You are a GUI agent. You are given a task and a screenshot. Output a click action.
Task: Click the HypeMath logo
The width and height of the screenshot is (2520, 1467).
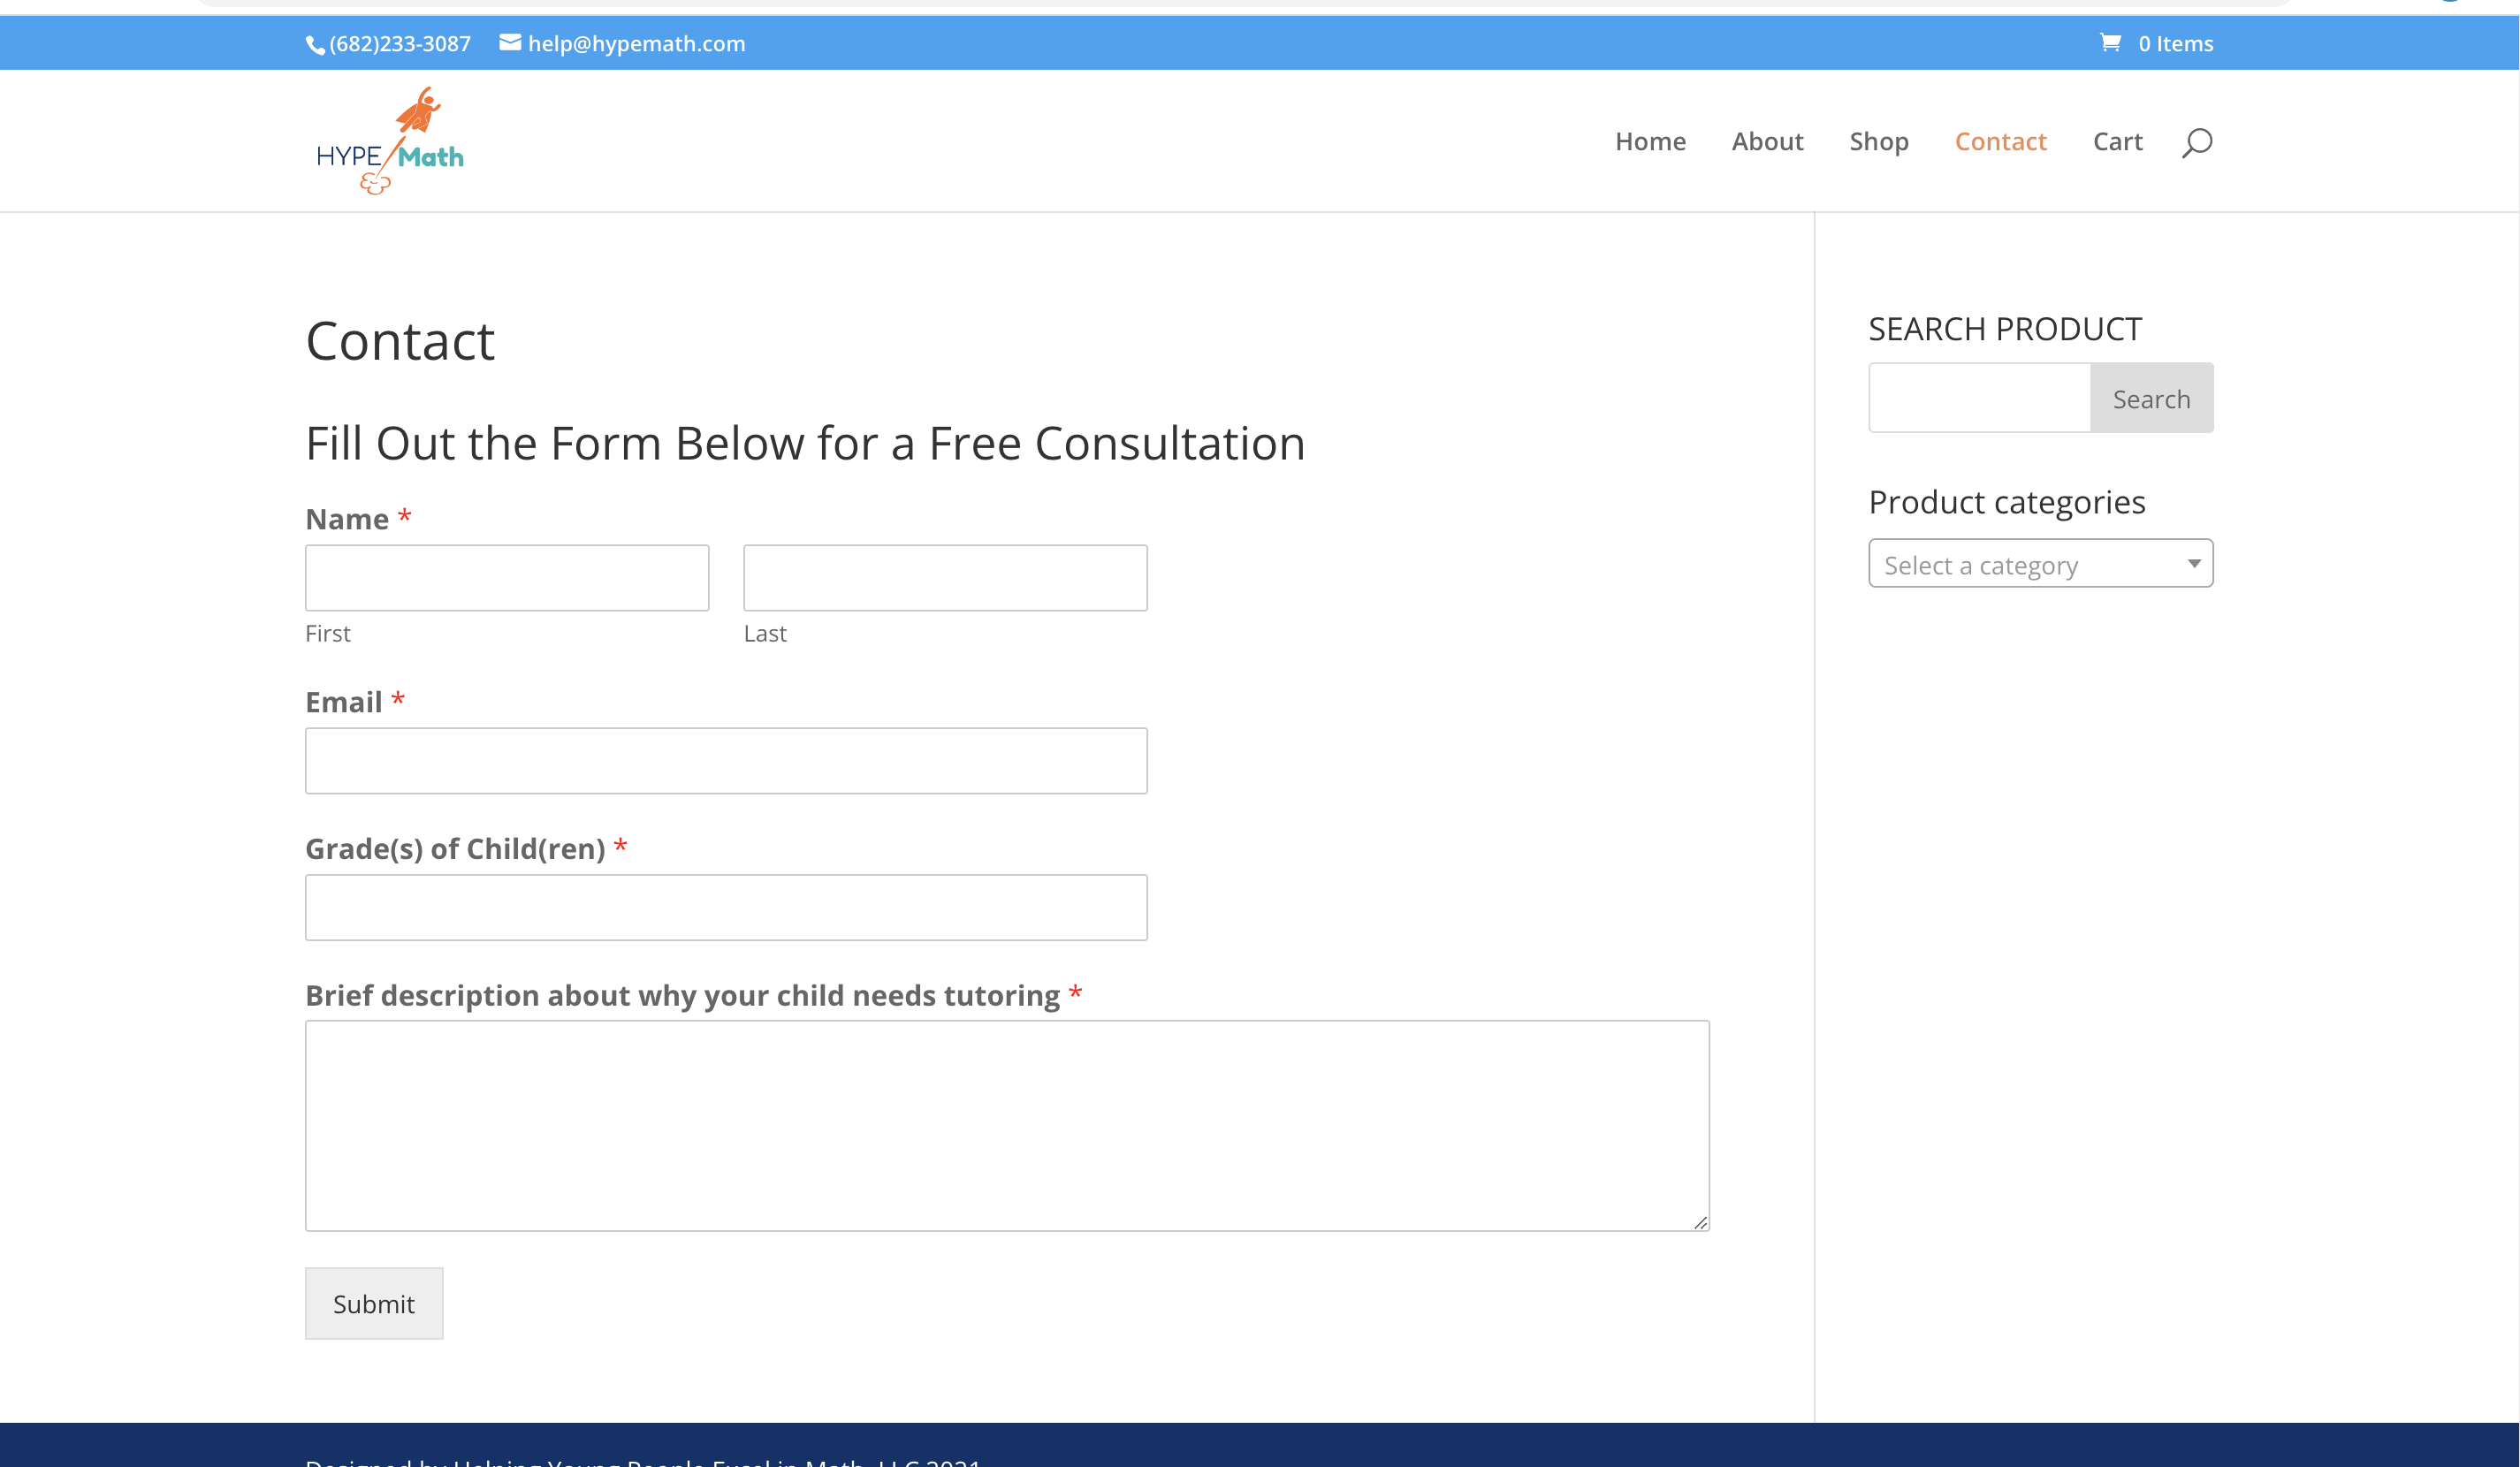pos(390,141)
